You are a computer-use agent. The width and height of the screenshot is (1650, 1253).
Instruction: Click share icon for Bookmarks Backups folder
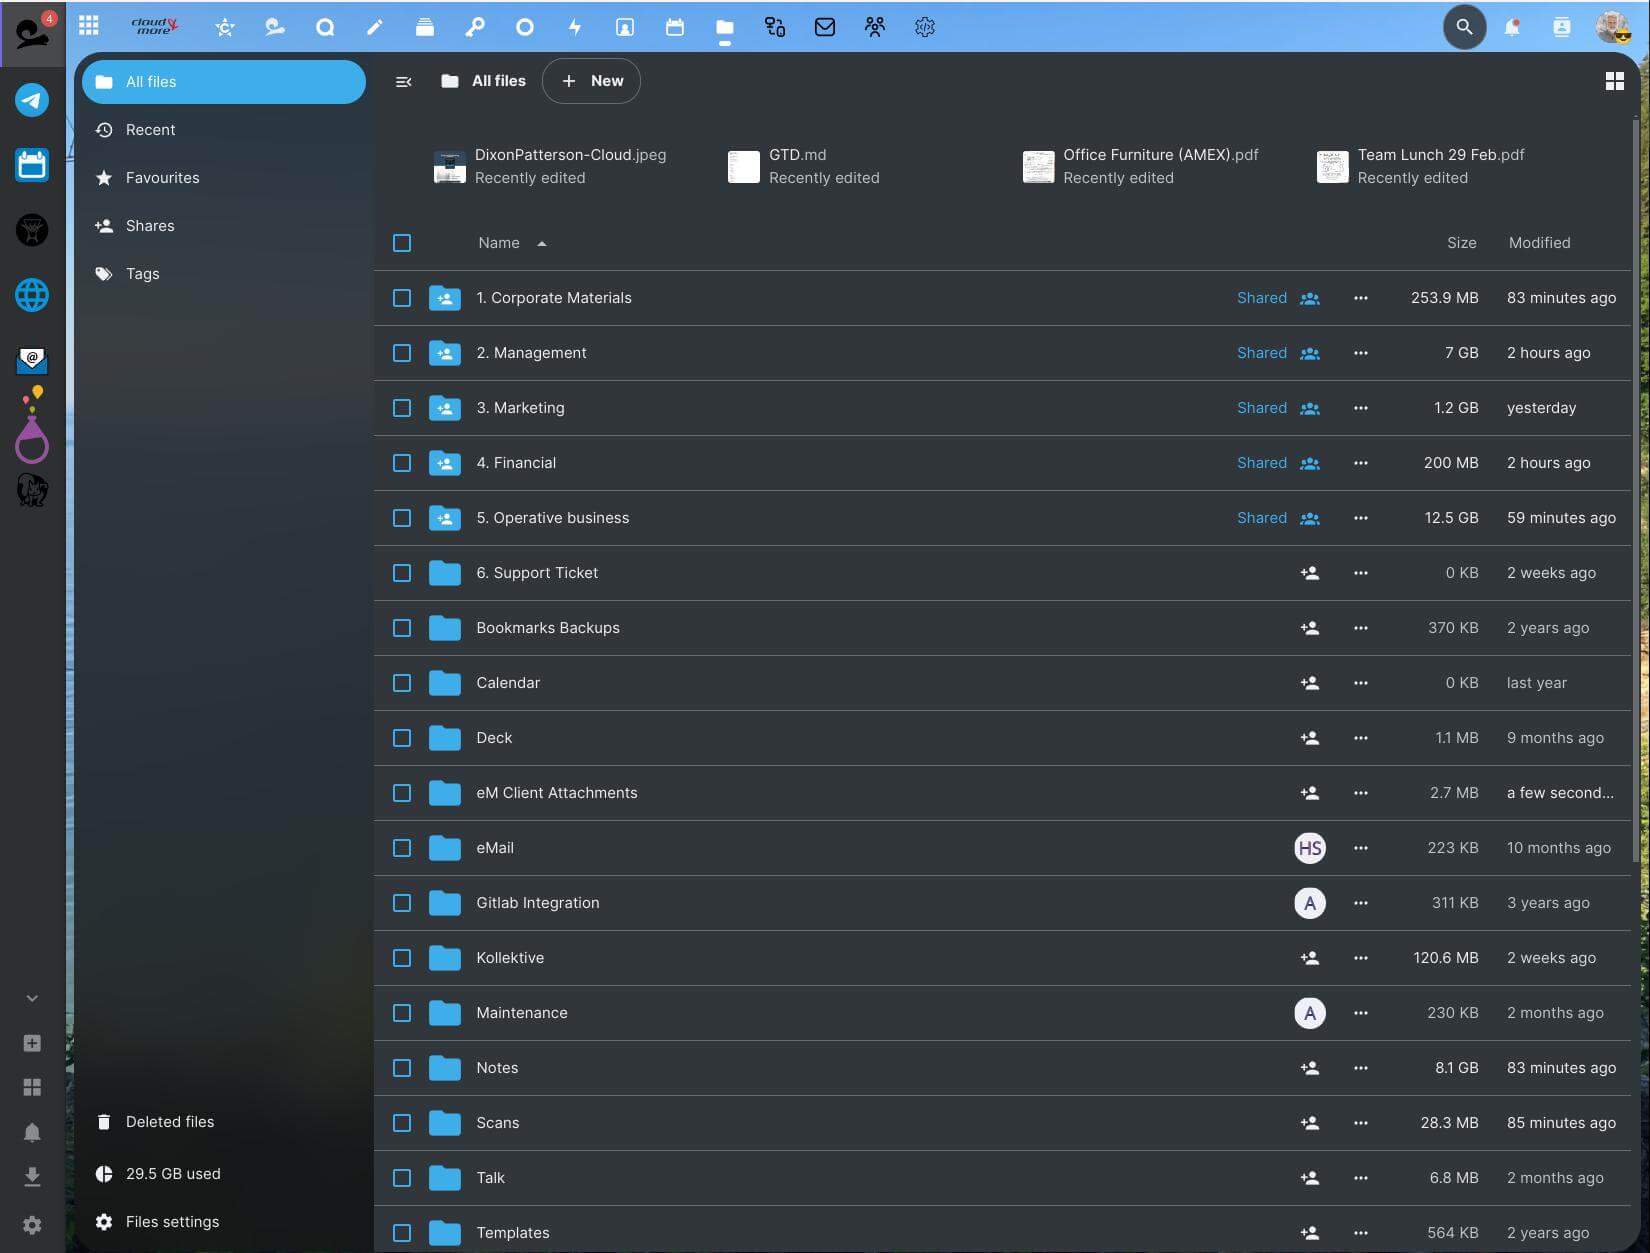point(1309,628)
